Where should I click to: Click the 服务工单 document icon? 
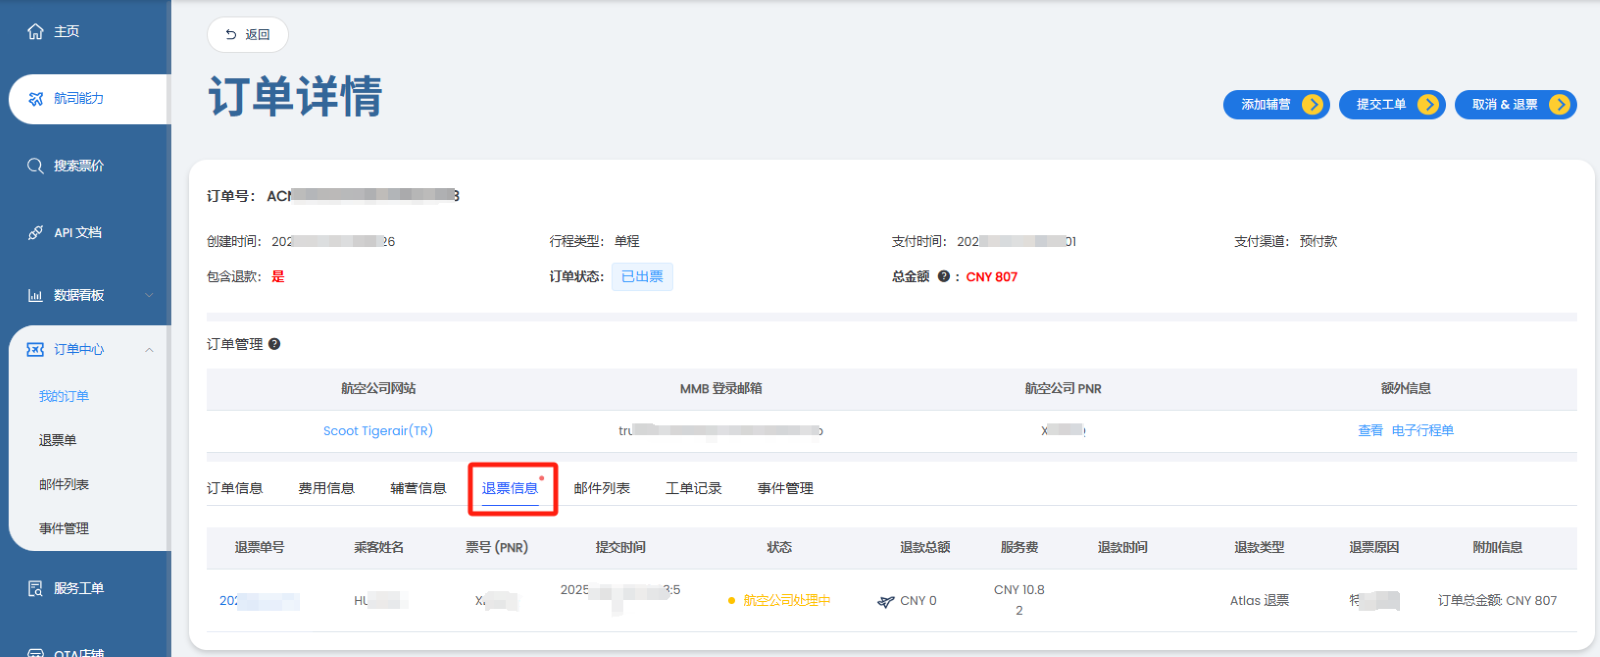click(x=35, y=588)
